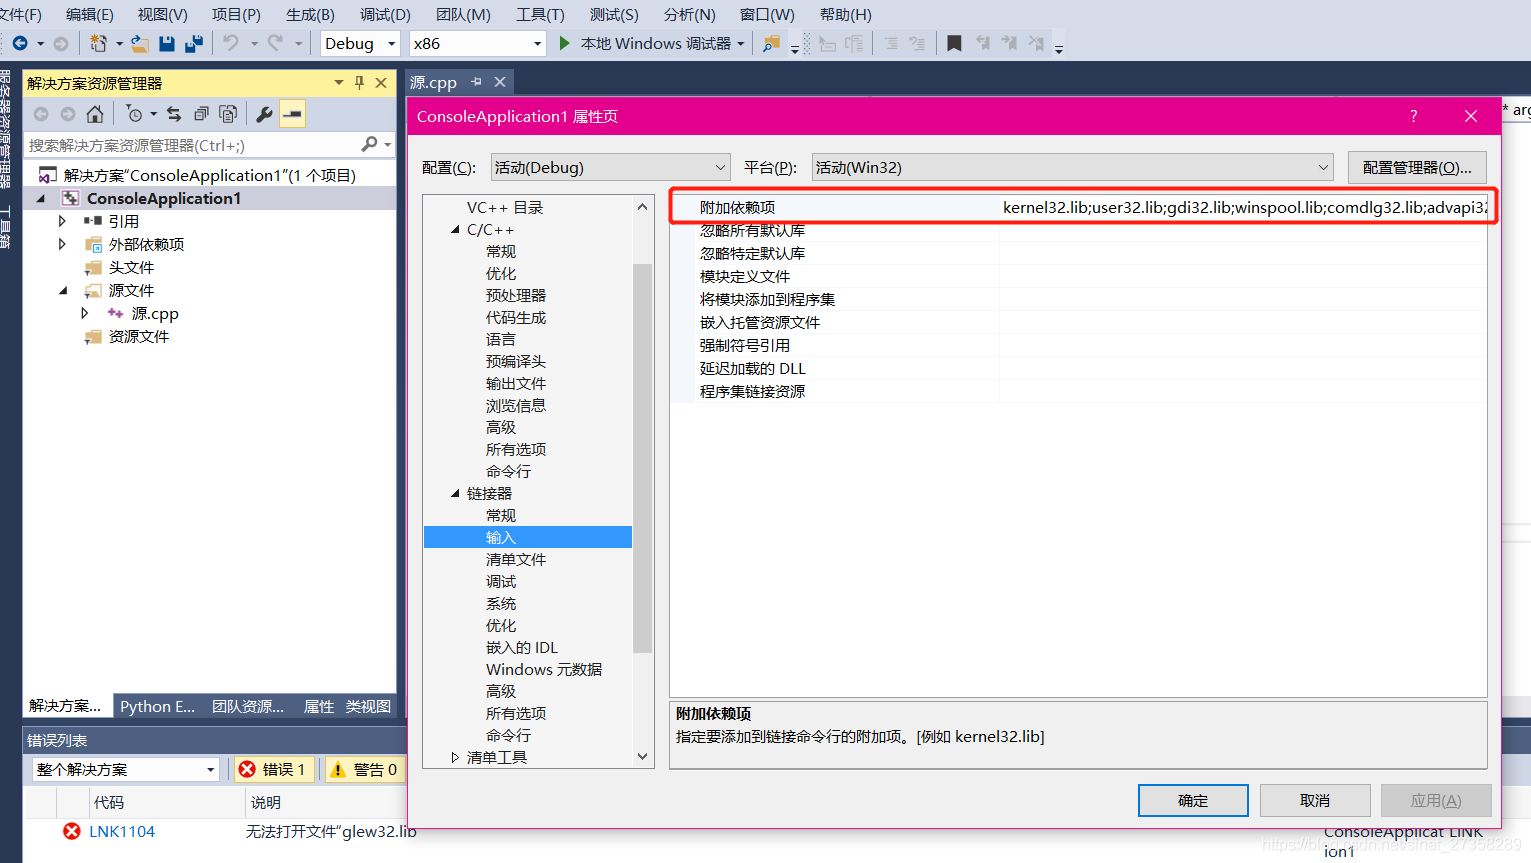The image size is (1531, 863).
Task: Click the save all icon
Action: tap(194, 43)
